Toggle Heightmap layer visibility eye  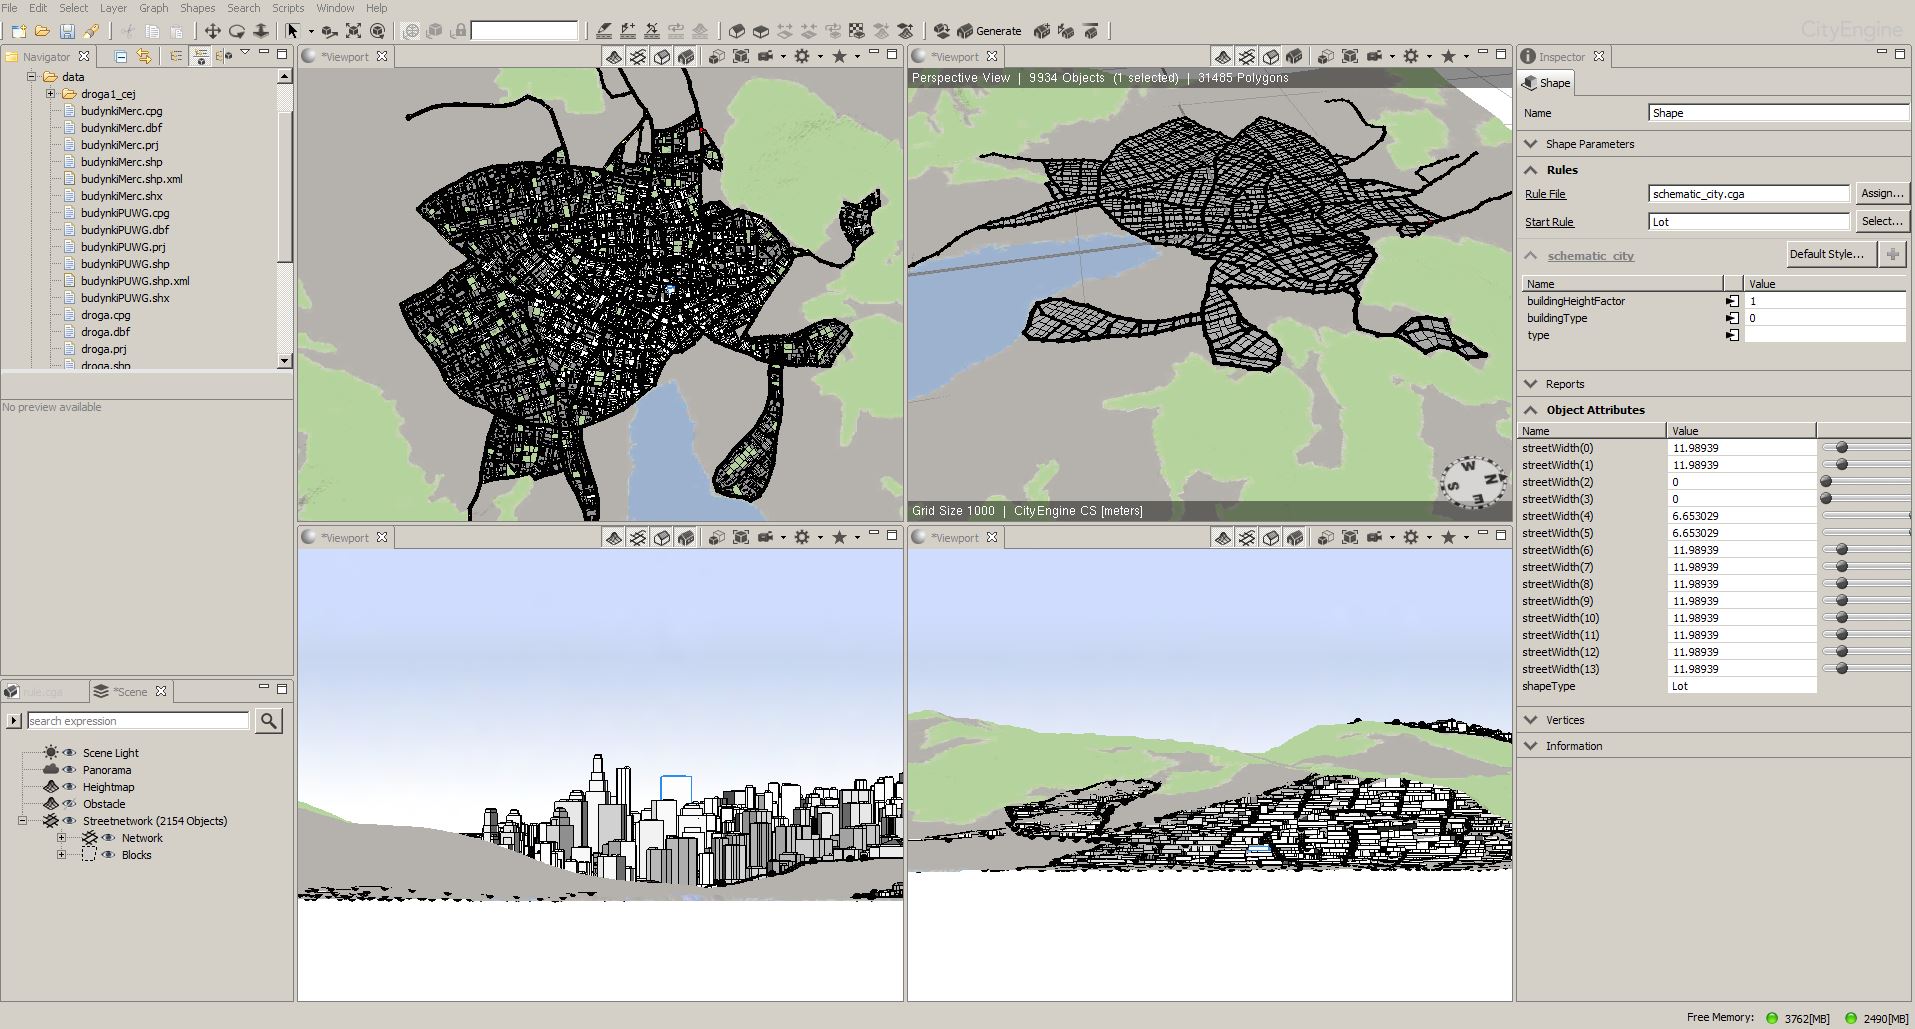click(70, 786)
